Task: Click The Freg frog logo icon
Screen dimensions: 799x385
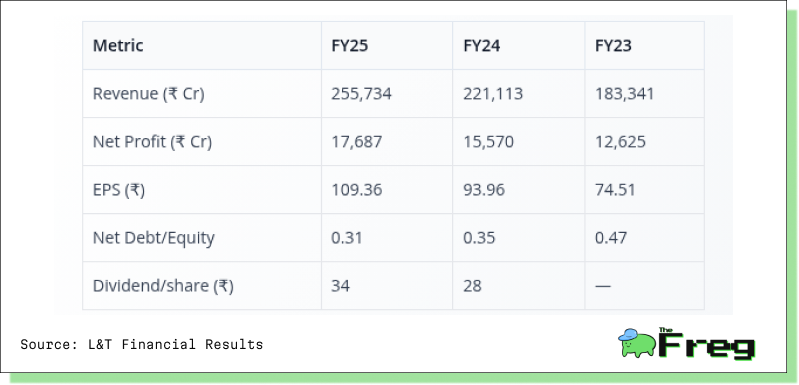Action: (636, 342)
